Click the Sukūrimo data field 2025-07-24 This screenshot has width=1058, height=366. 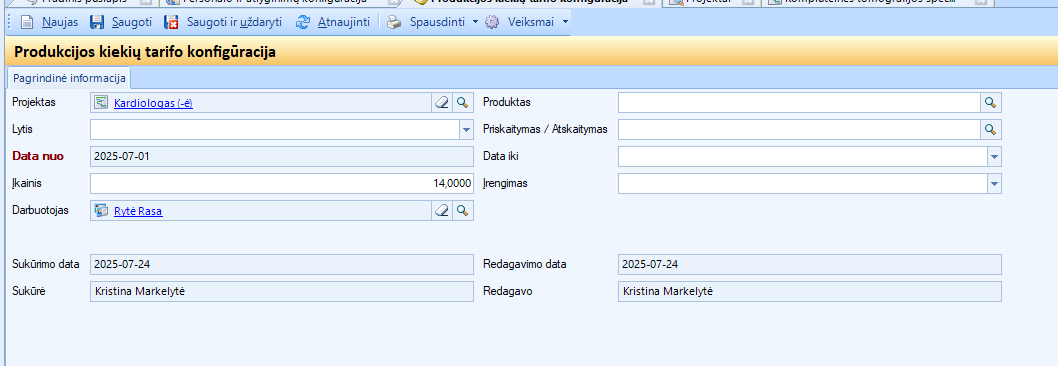[x=282, y=264]
